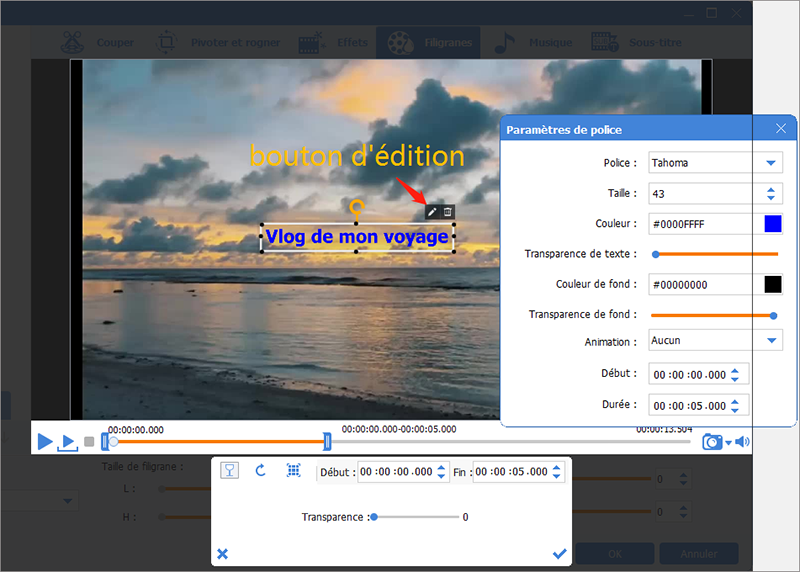Adjust Transparence de fond slider handle
The height and width of the screenshot is (572, 800).
773,316
